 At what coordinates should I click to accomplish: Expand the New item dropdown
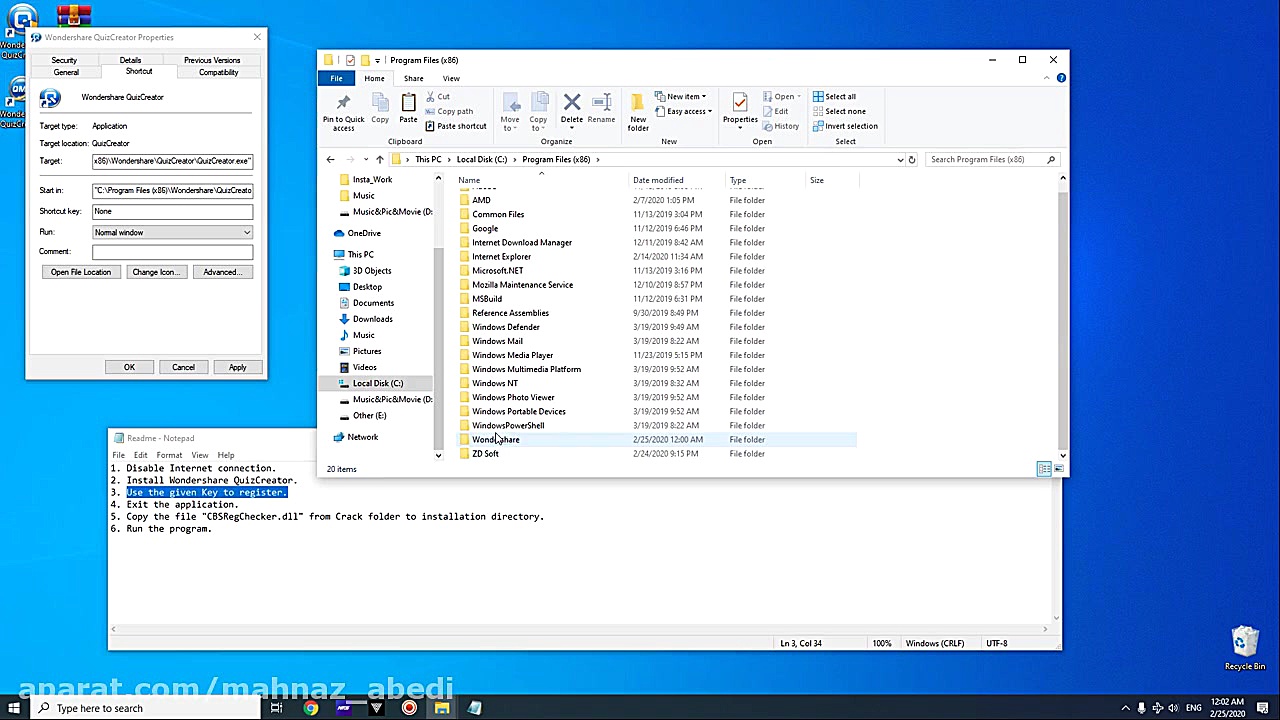(x=683, y=97)
